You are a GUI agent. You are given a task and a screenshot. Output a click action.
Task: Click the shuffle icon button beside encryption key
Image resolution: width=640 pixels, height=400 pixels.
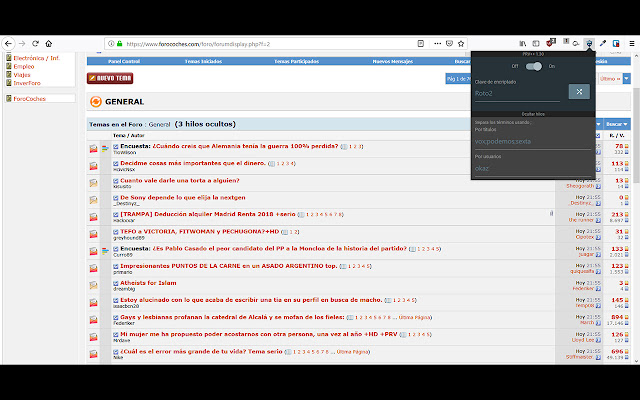(x=578, y=91)
